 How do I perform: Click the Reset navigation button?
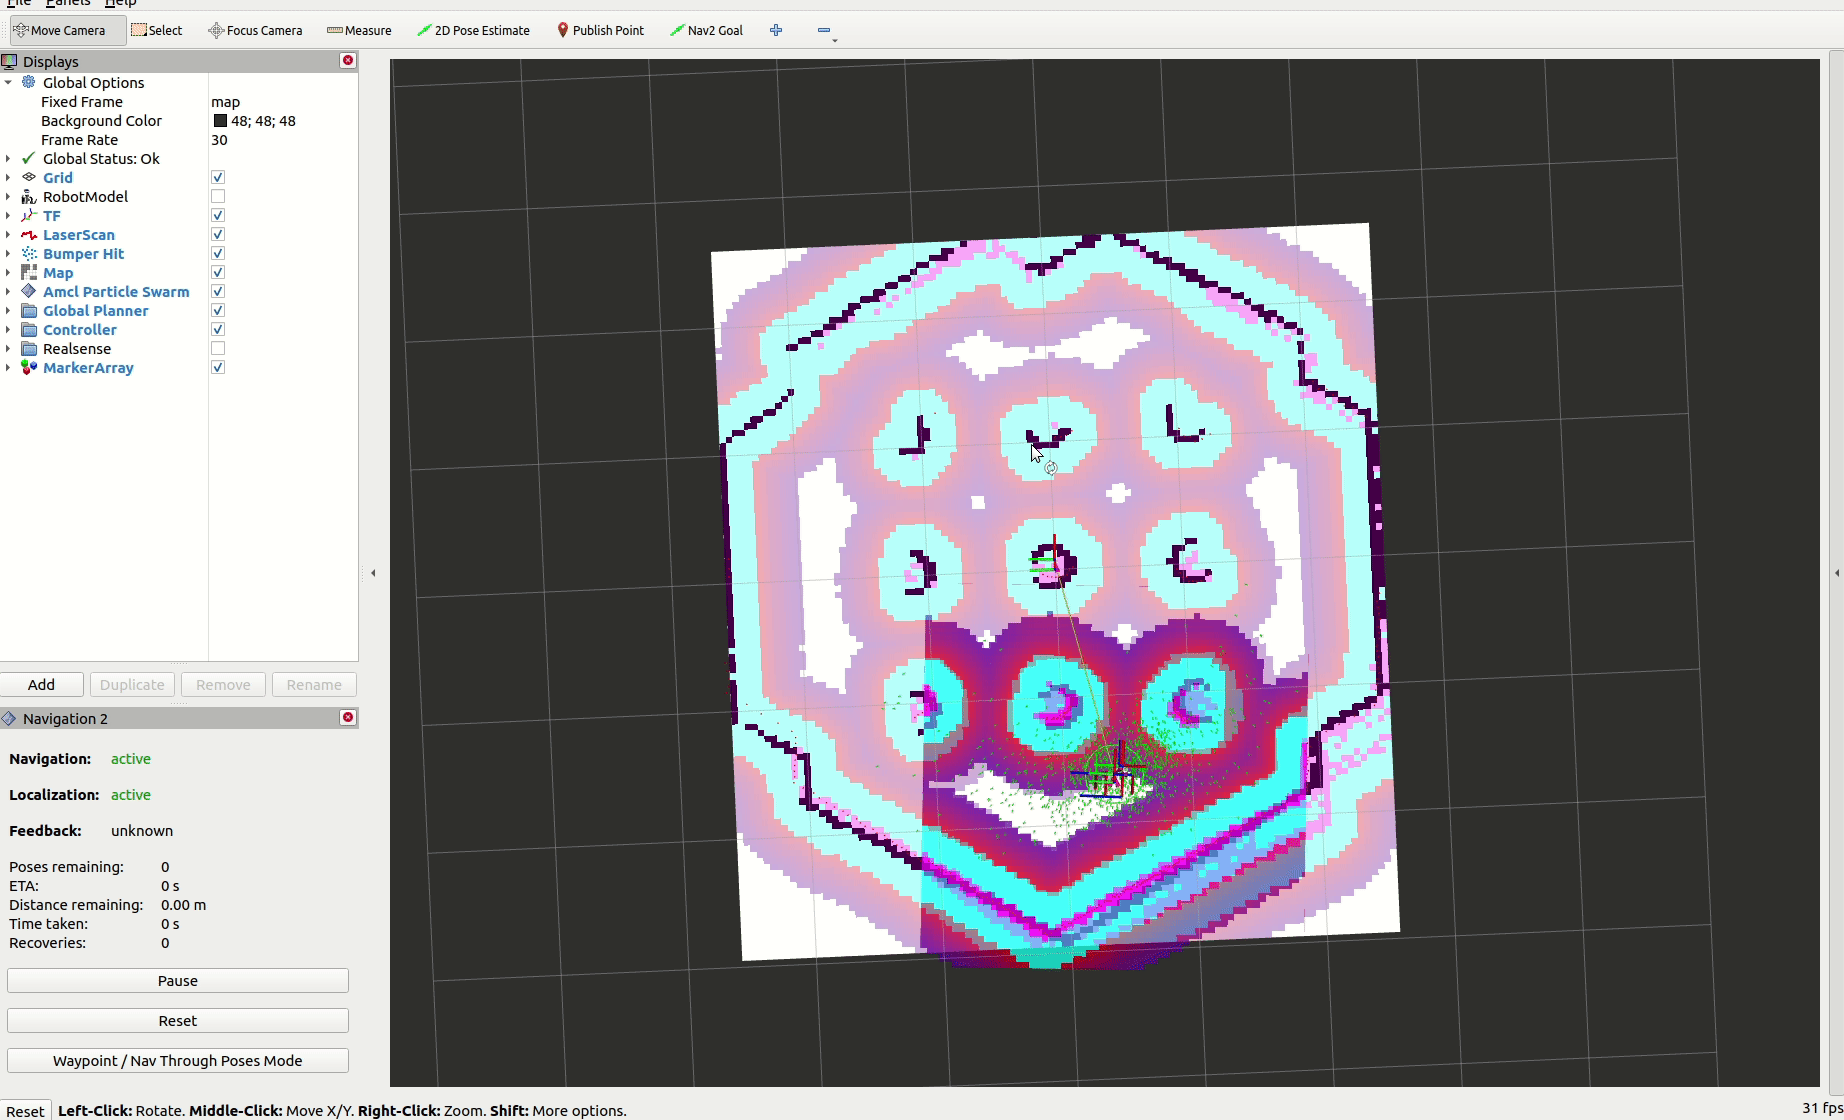click(178, 1020)
